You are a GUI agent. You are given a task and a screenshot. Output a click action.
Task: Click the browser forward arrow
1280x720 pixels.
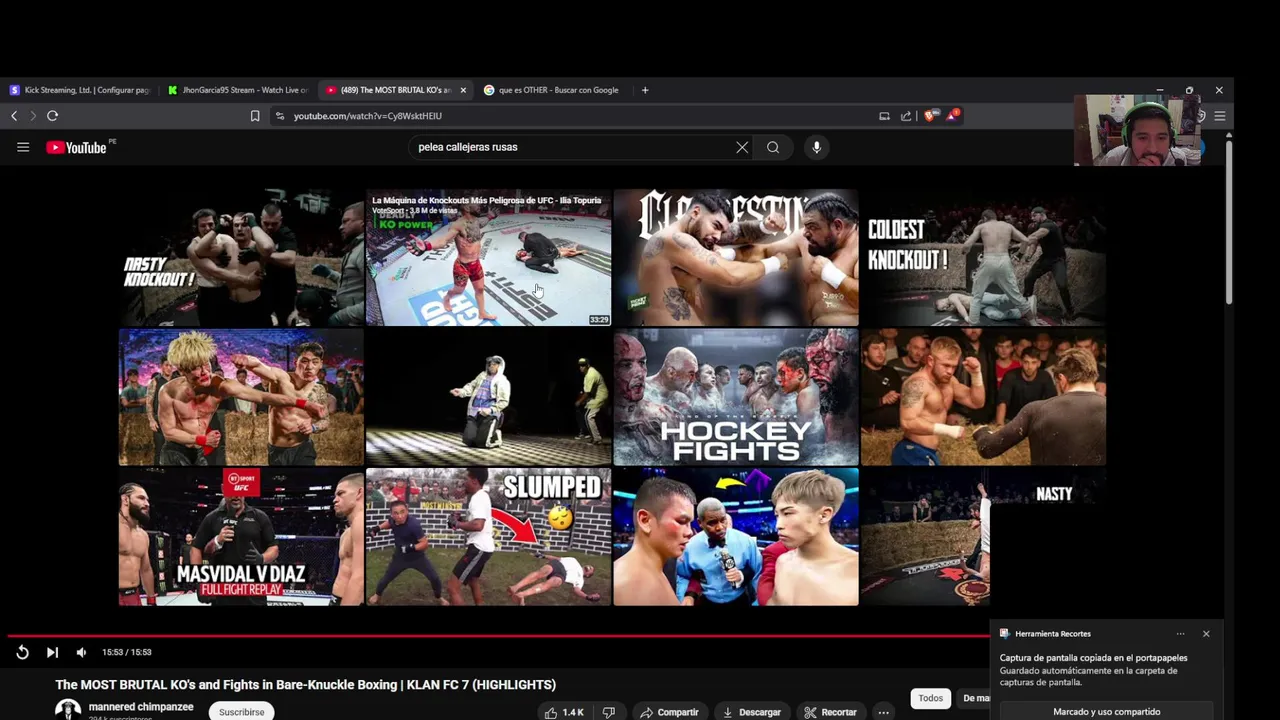32,116
